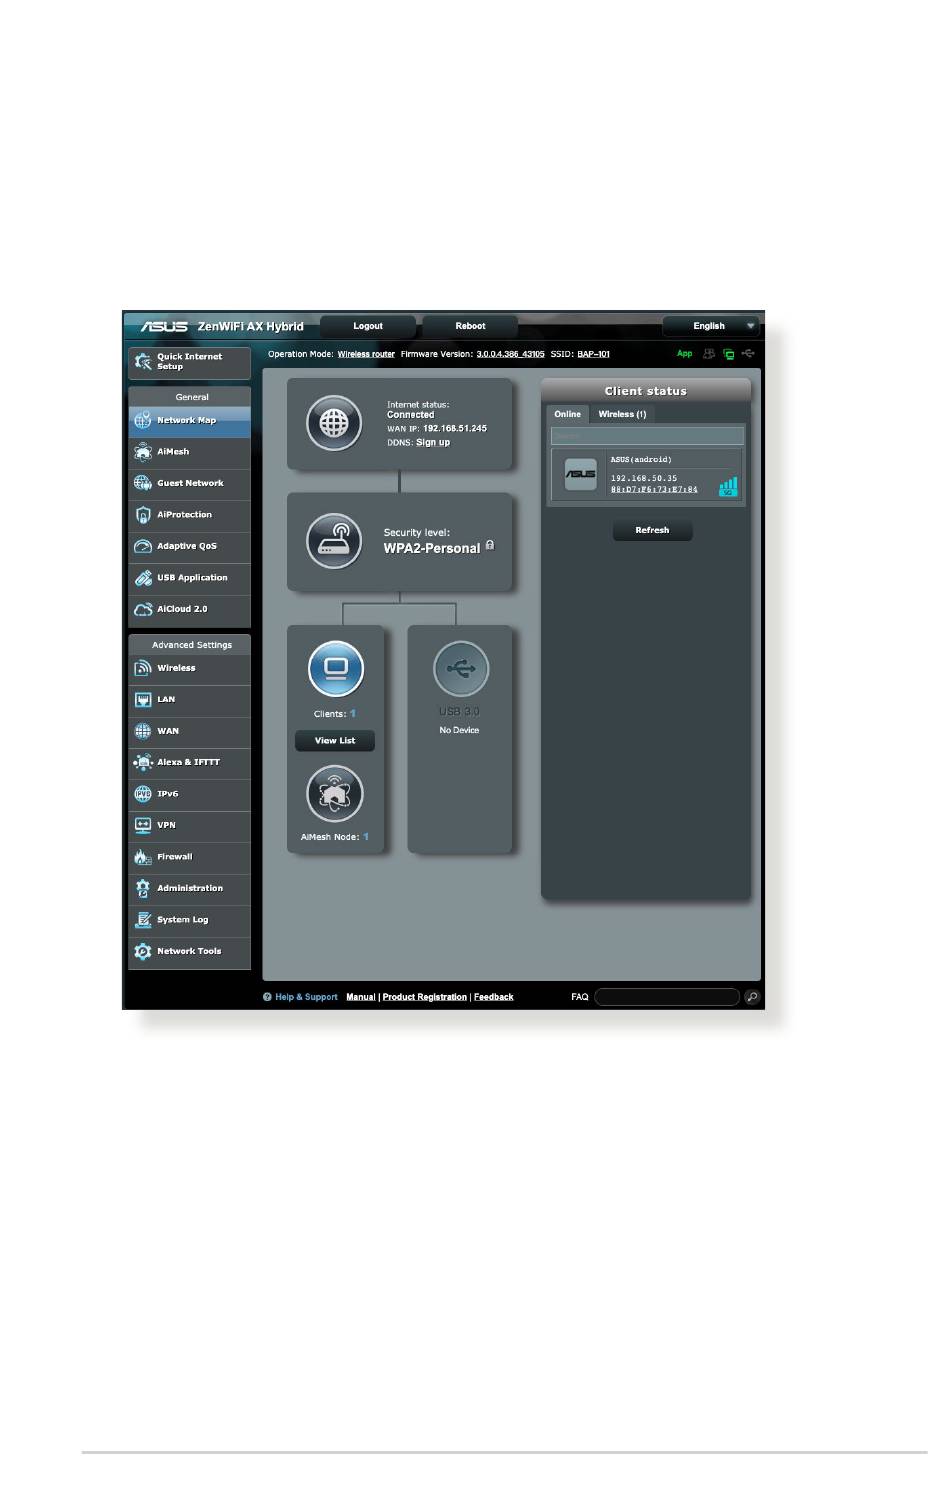Click the Refresh button

(652, 531)
